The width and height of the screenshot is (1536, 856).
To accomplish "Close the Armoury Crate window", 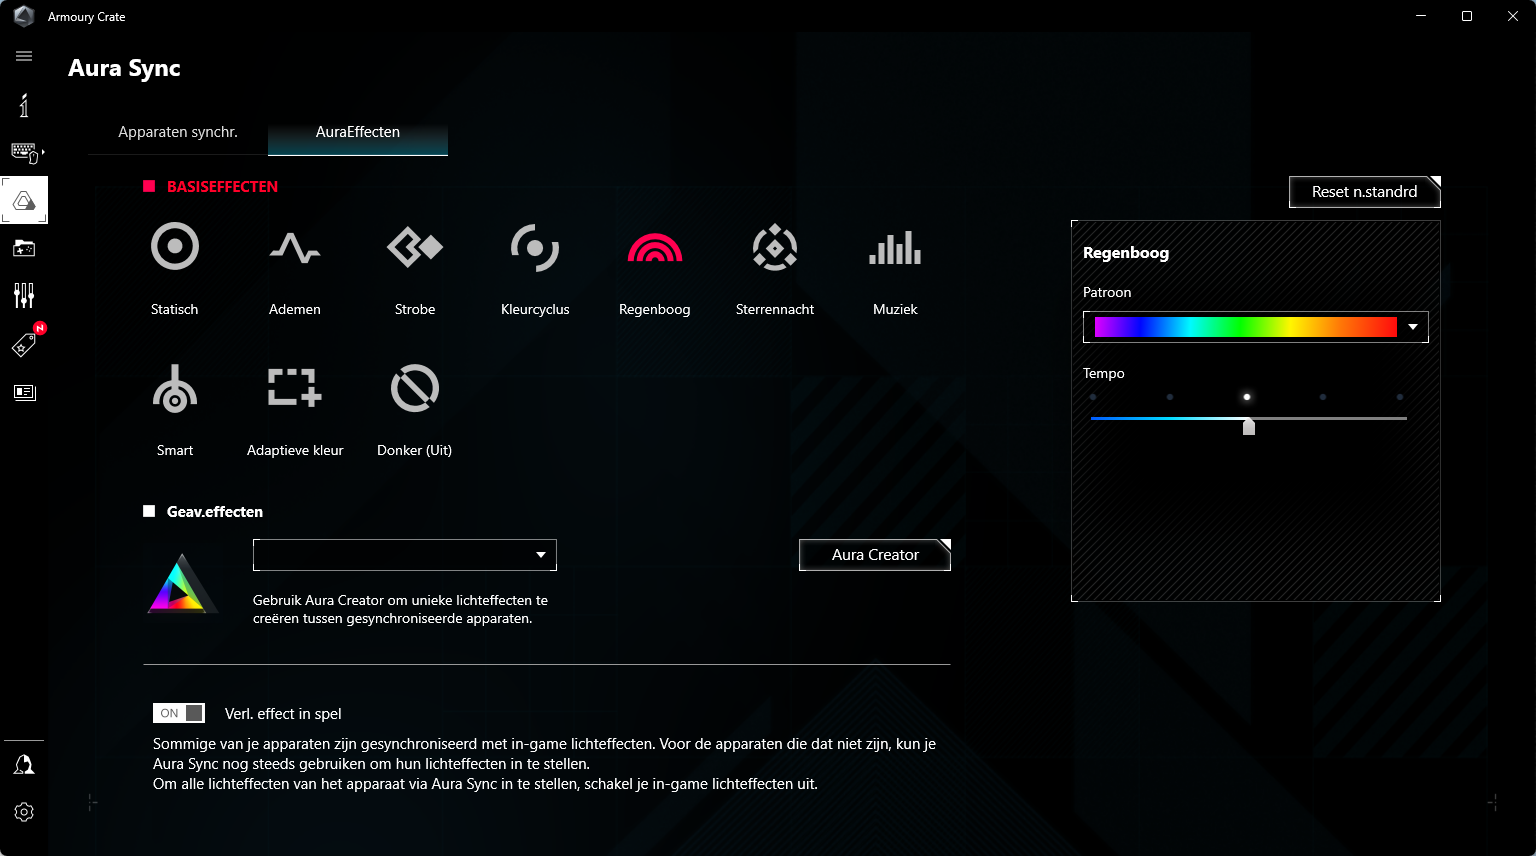I will pyautogui.click(x=1513, y=16).
